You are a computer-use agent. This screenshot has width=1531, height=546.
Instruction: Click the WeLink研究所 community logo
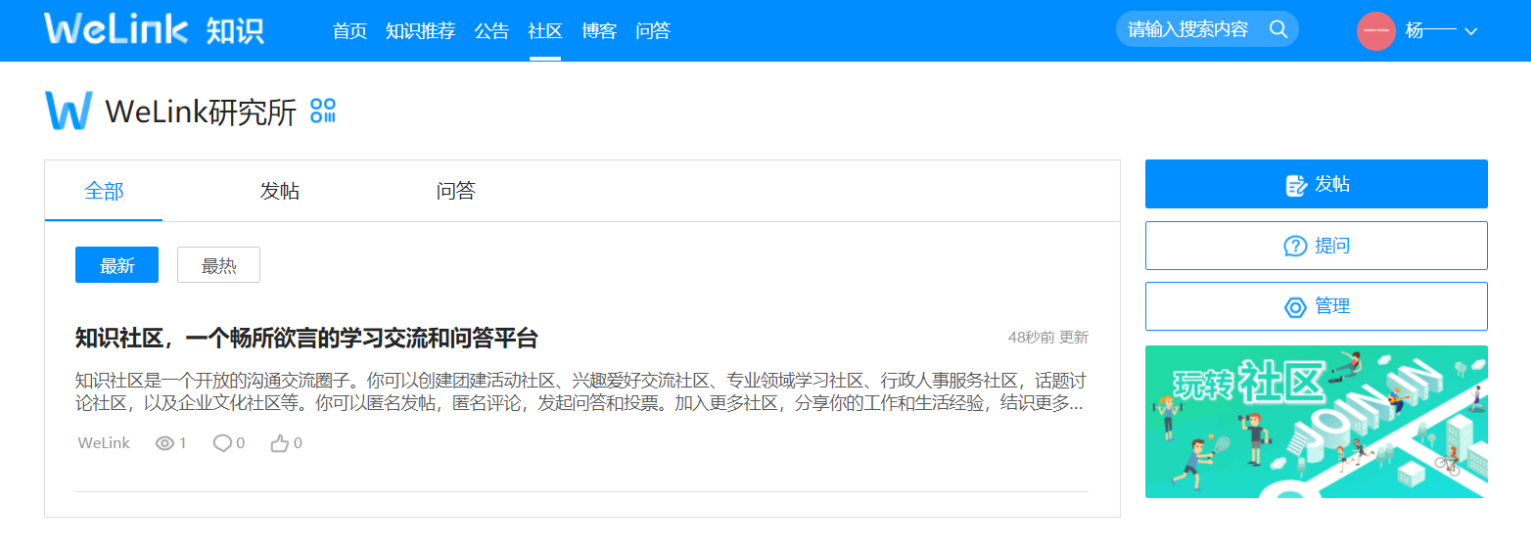coord(68,111)
